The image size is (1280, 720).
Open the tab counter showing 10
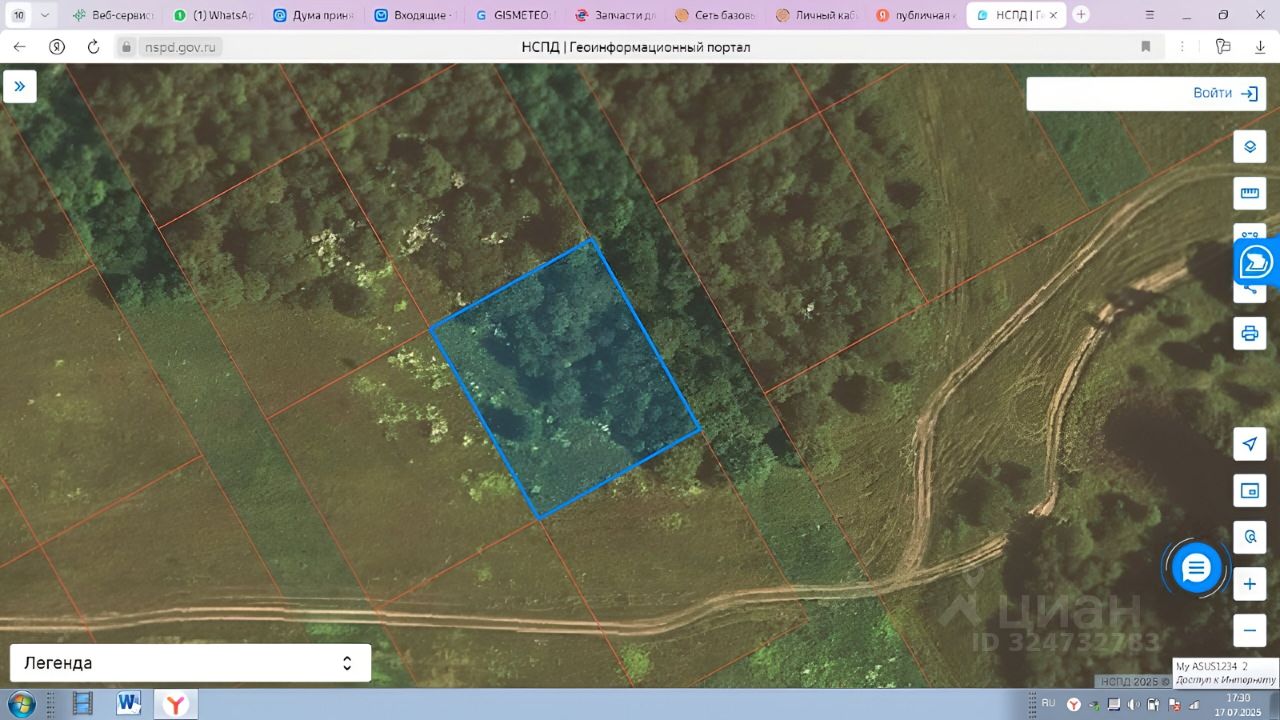(18, 15)
